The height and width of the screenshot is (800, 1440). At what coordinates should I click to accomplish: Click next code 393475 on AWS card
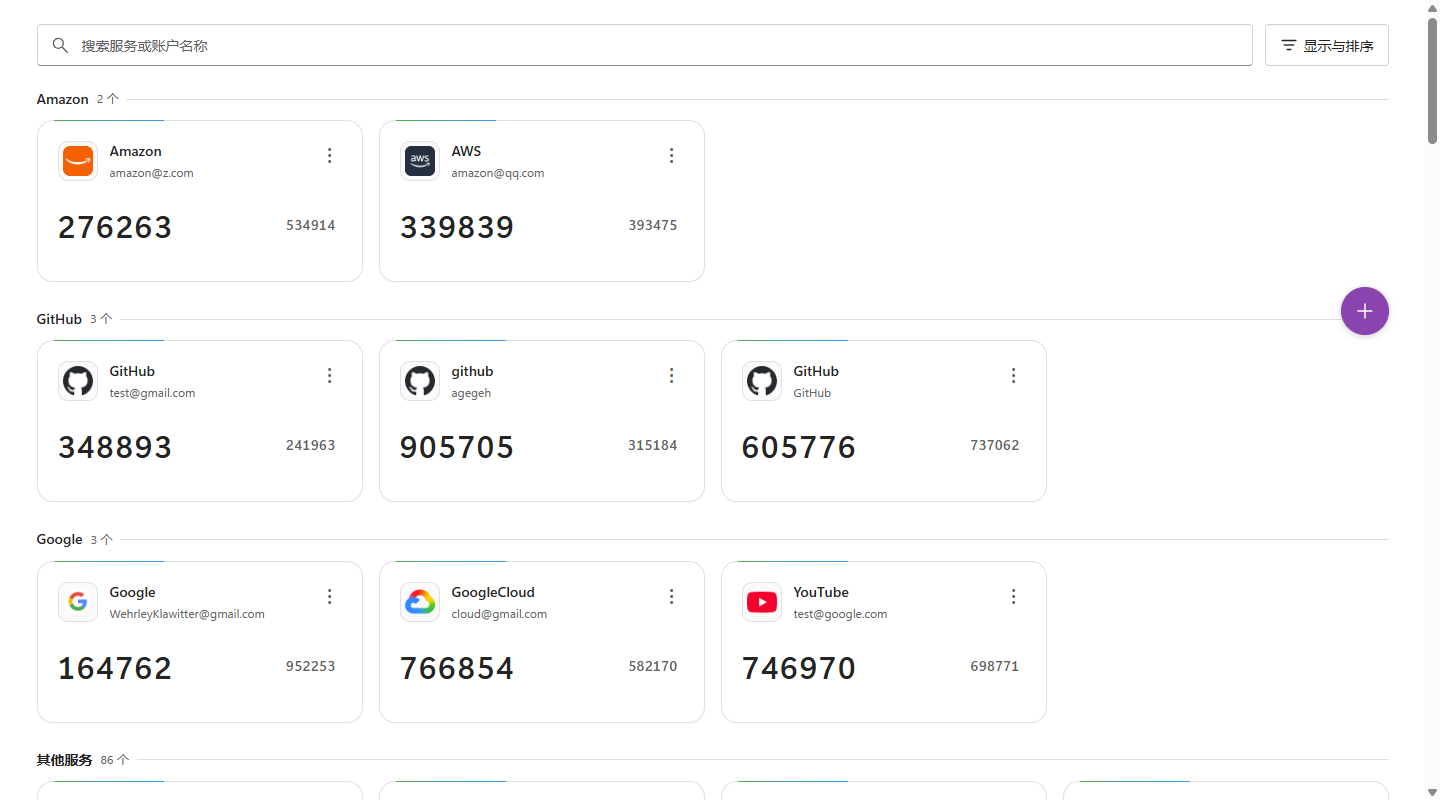[653, 225]
